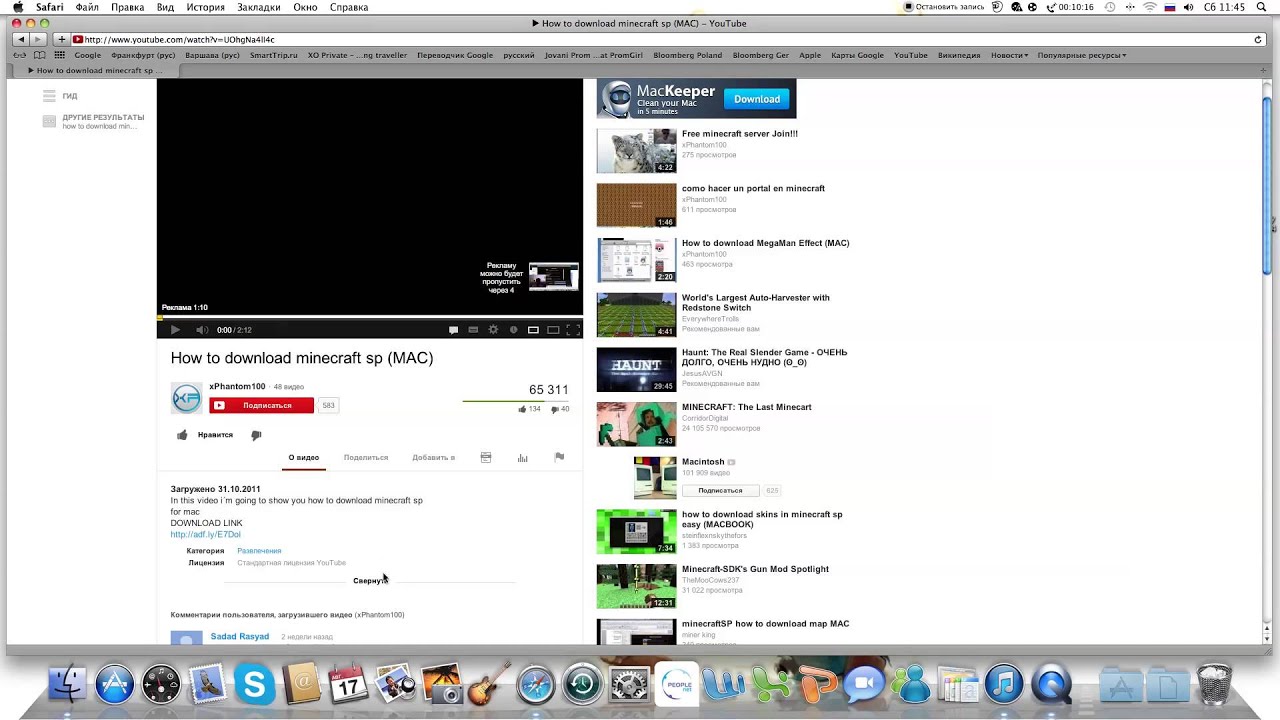Report the video with the flag icon
Viewport: 1280px width, 720px height.
[559, 457]
